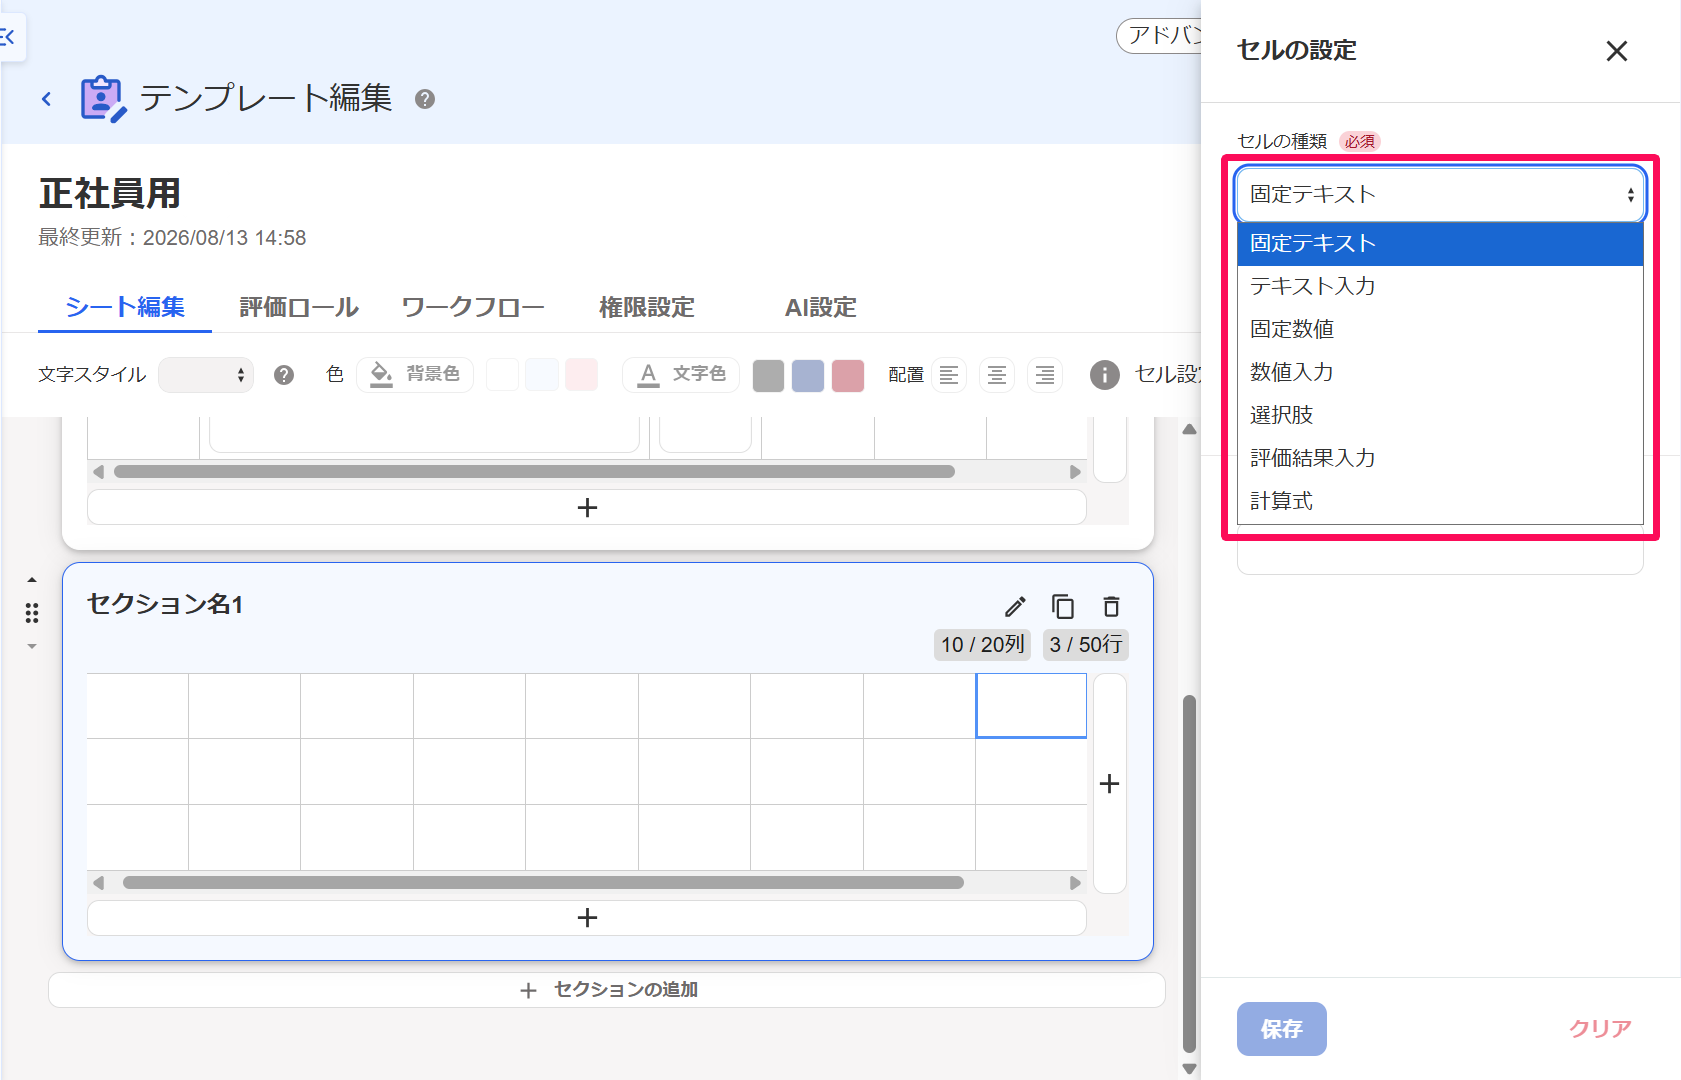Click the アドバ pill button at top
Viewport: 1681px width, 1080px height.
pos(1160,36)
